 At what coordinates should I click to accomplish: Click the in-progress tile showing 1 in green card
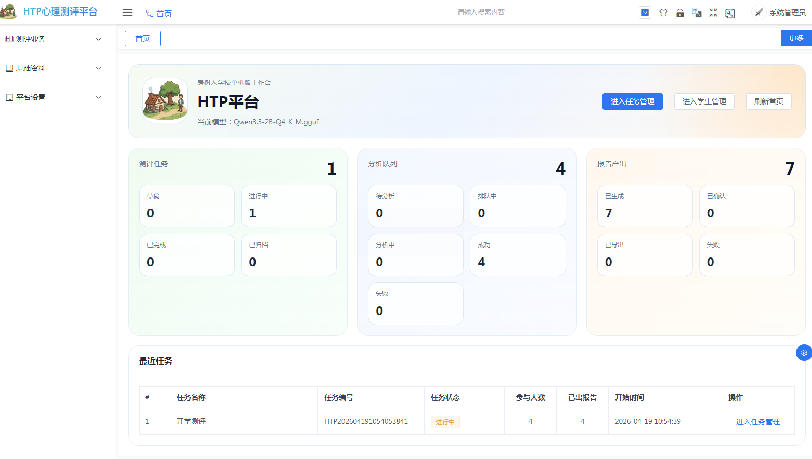point(289,206)
